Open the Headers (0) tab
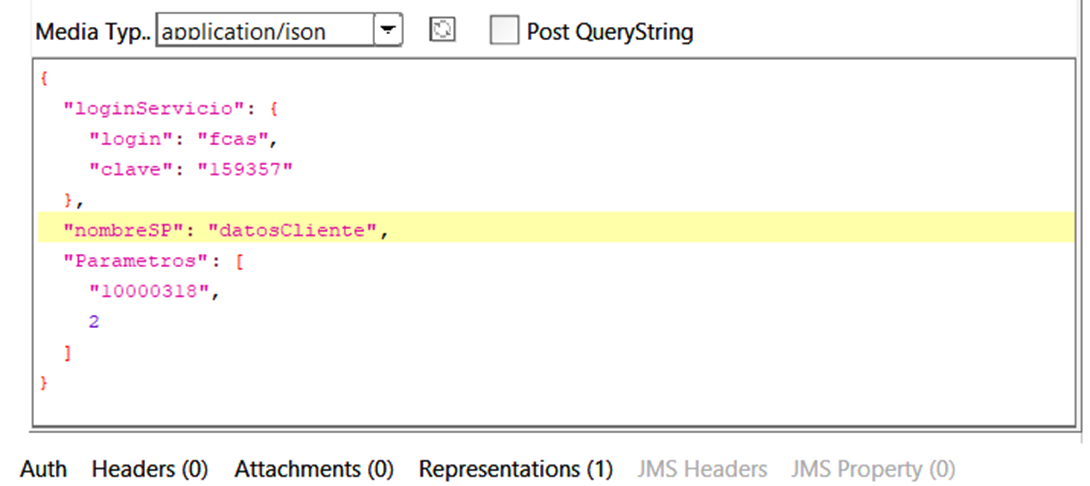Screen dimensions: 1090x486 coord(149,468)
